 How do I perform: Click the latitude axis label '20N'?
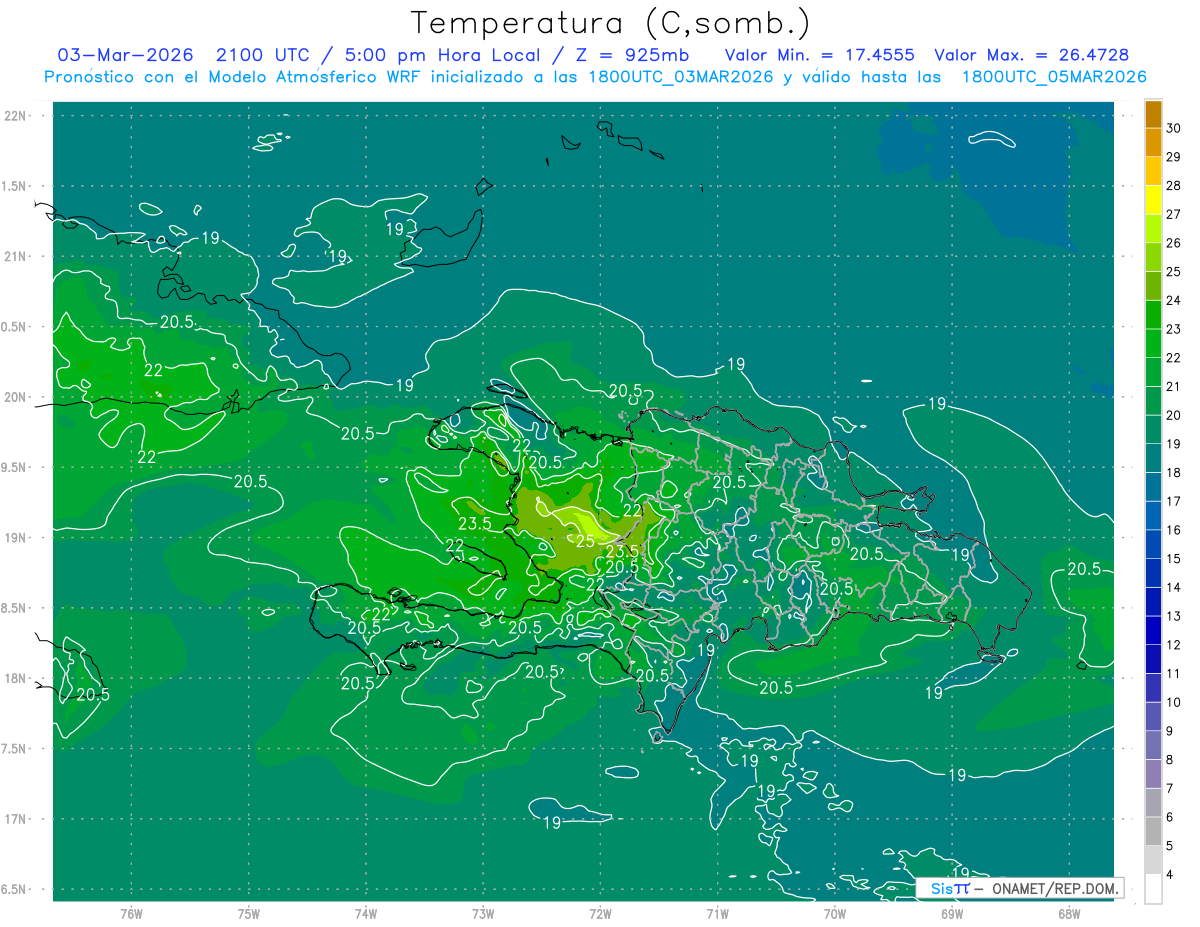point(17,398)
